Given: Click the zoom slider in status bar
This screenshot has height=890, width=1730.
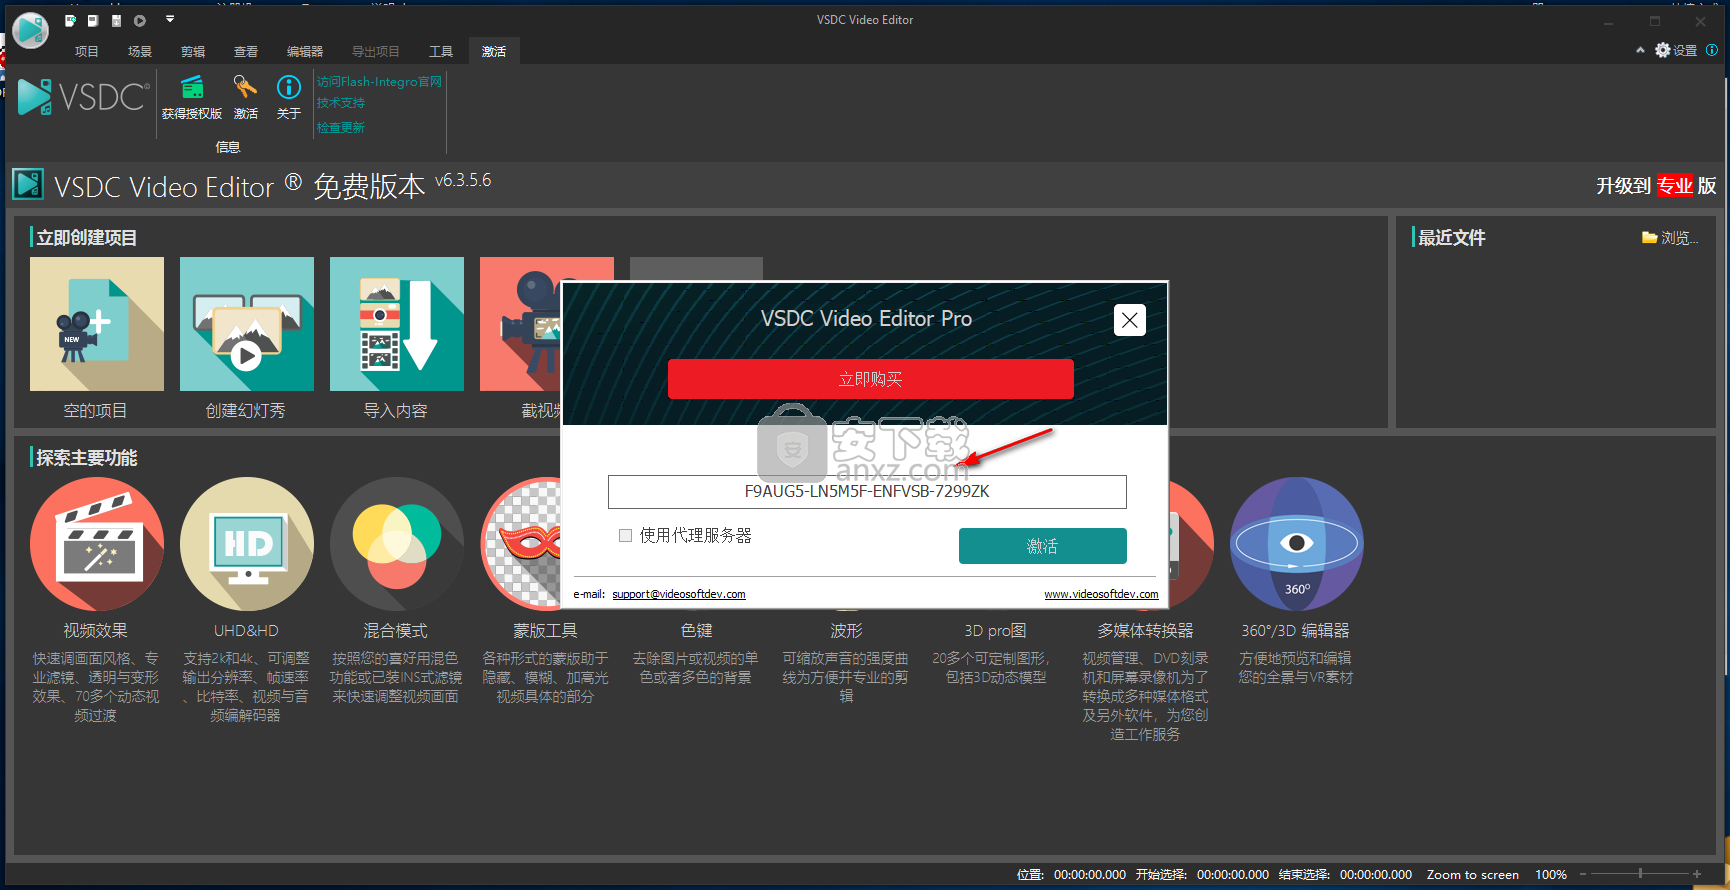Looking at the screenshot, I should [x=1640, y=875].
